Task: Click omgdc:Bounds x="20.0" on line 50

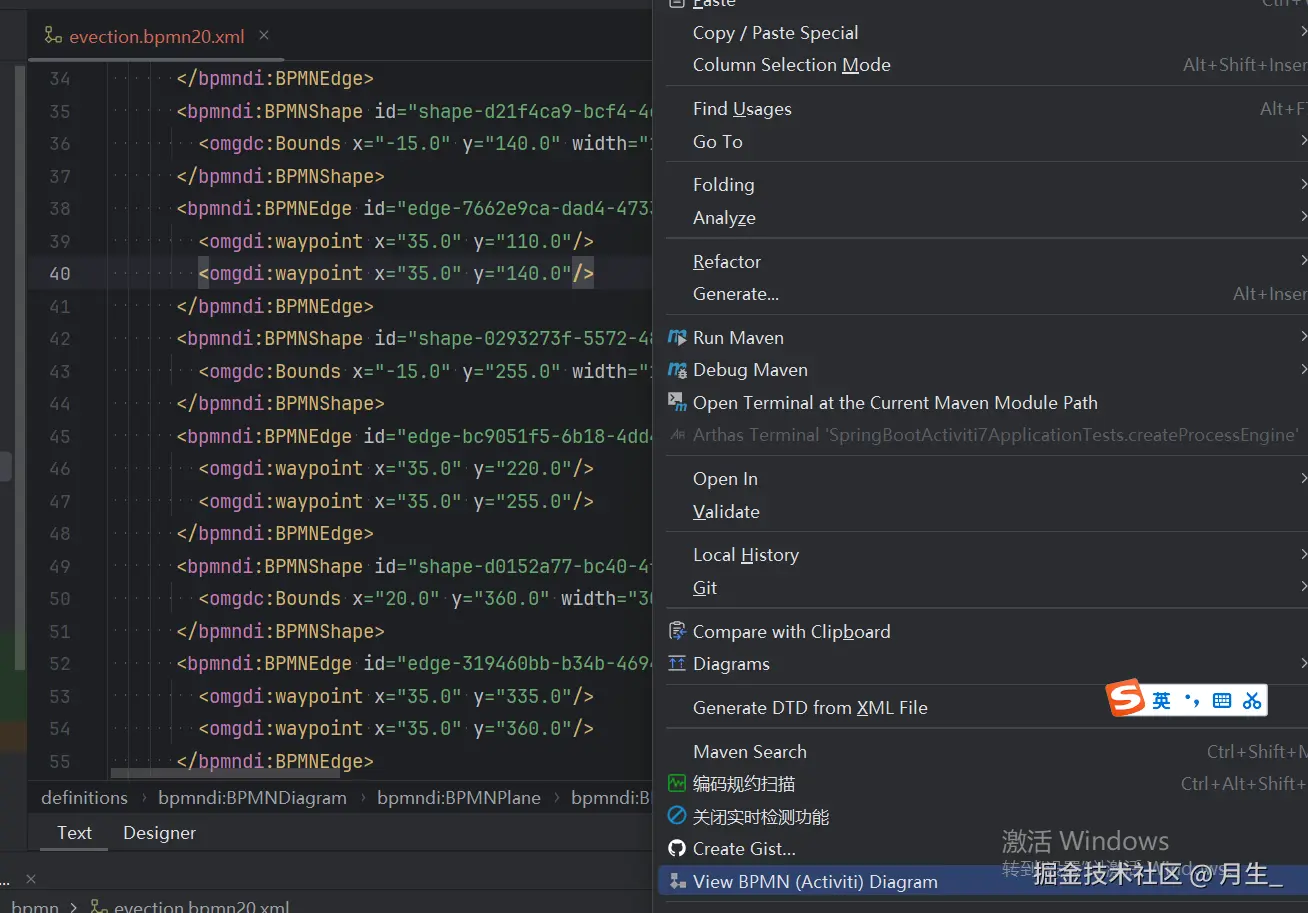Action: [396, 599]
